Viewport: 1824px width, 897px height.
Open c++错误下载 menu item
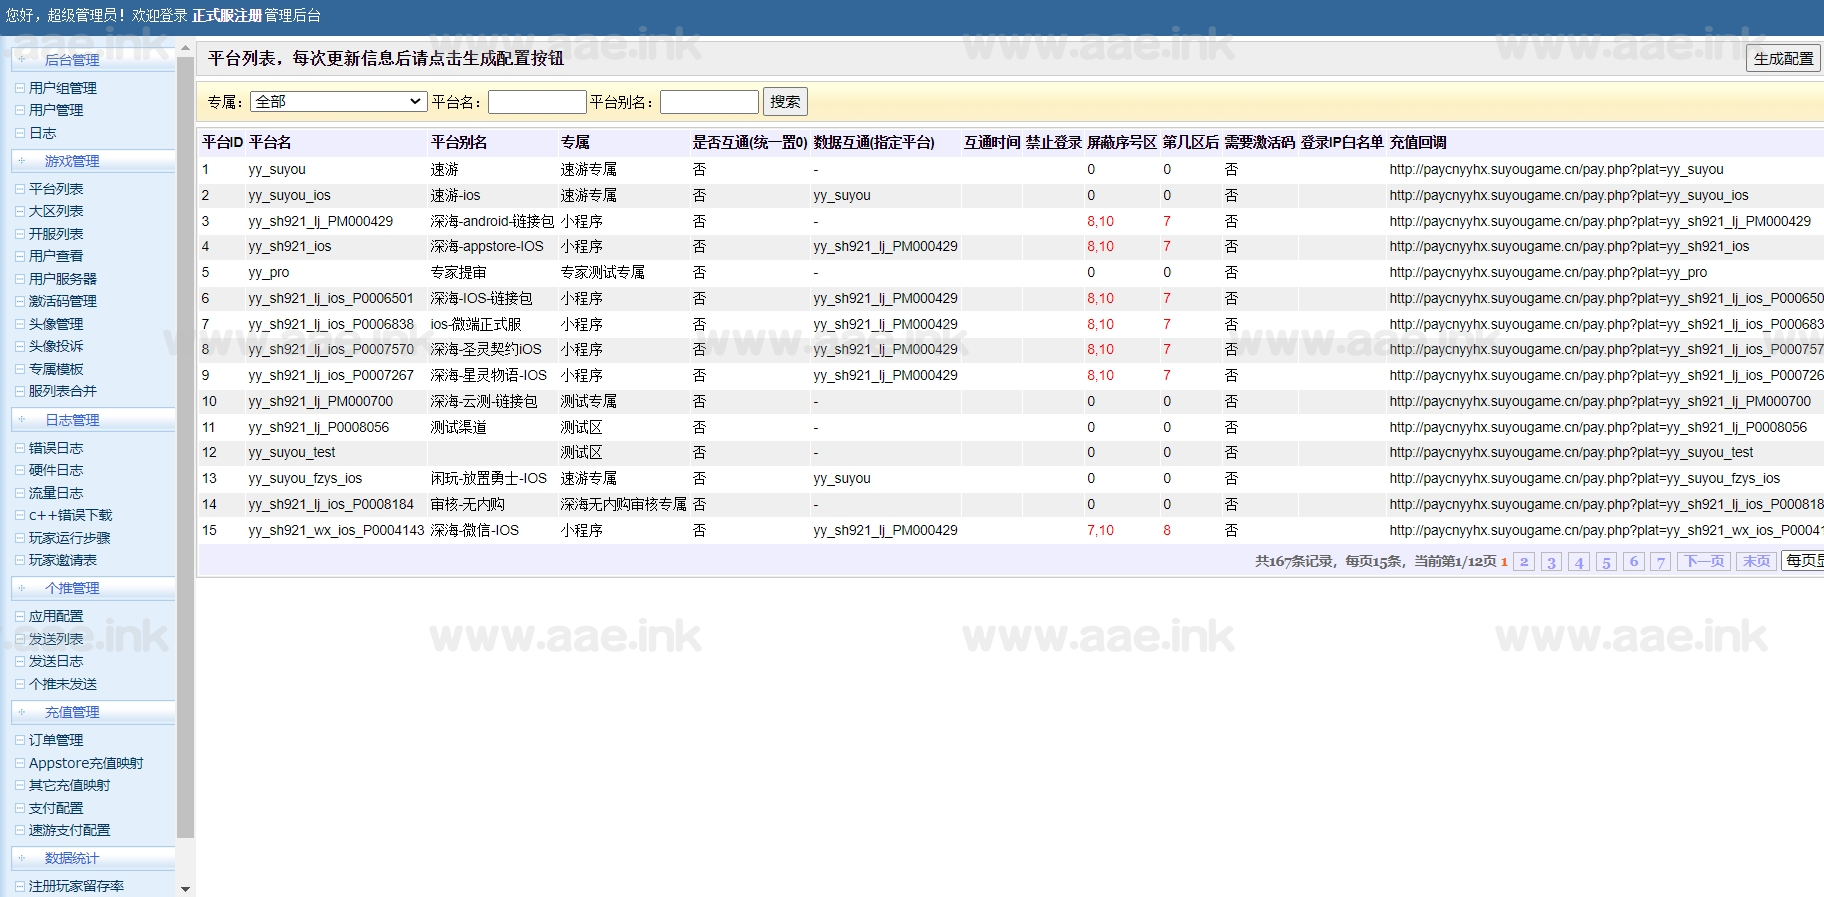pyautogui.click(x=70, y=515)
